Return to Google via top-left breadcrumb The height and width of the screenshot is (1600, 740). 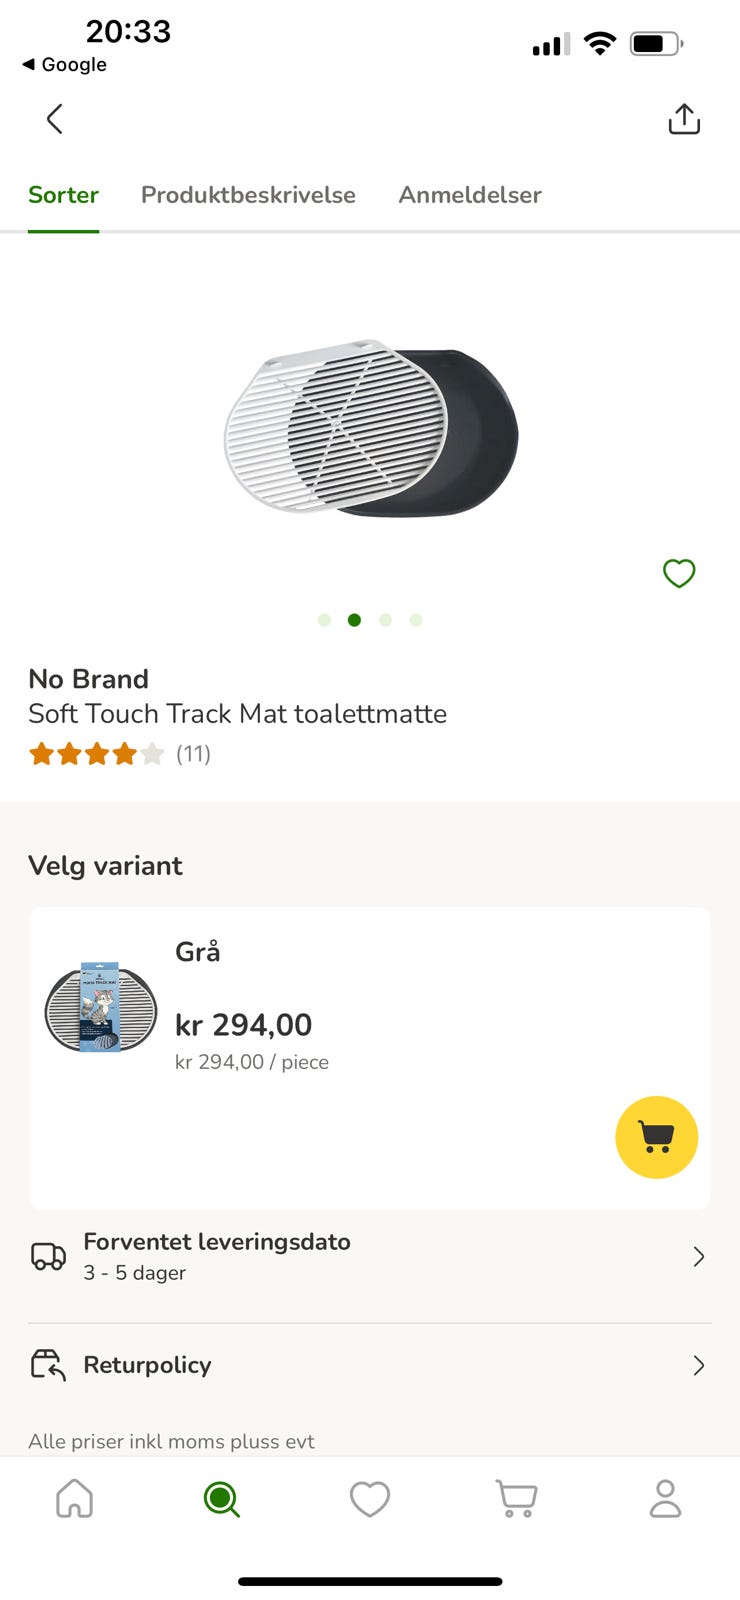(x=65, y=64)
